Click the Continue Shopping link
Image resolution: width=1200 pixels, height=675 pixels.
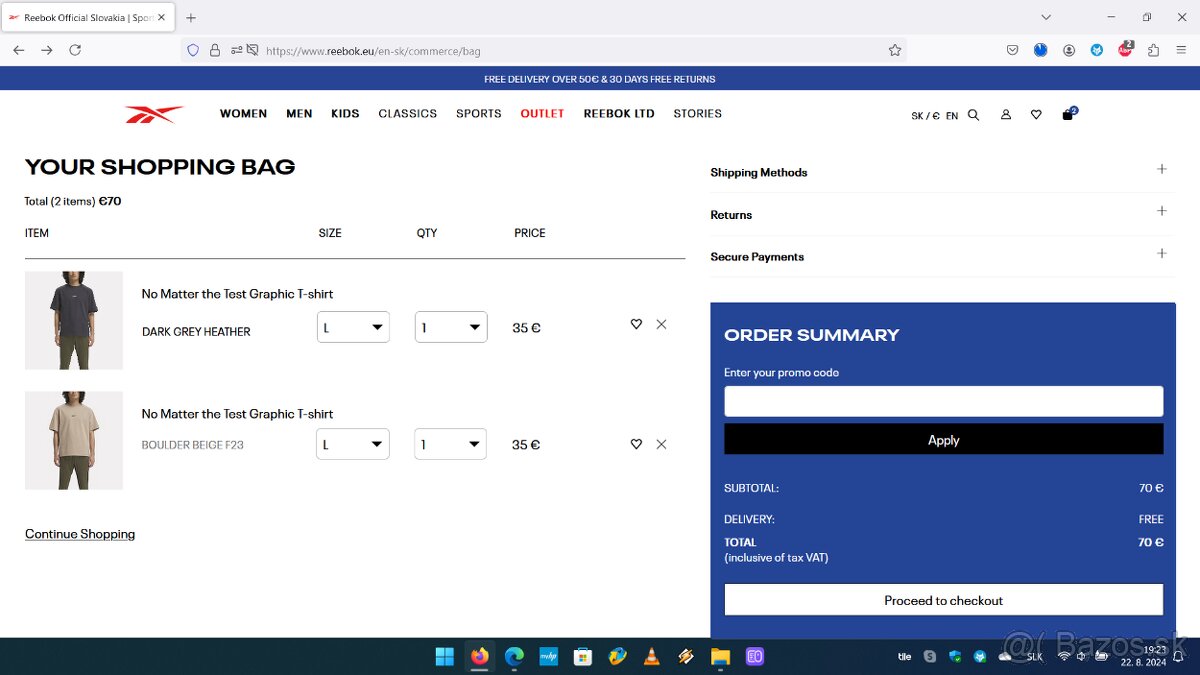point(80,534)
